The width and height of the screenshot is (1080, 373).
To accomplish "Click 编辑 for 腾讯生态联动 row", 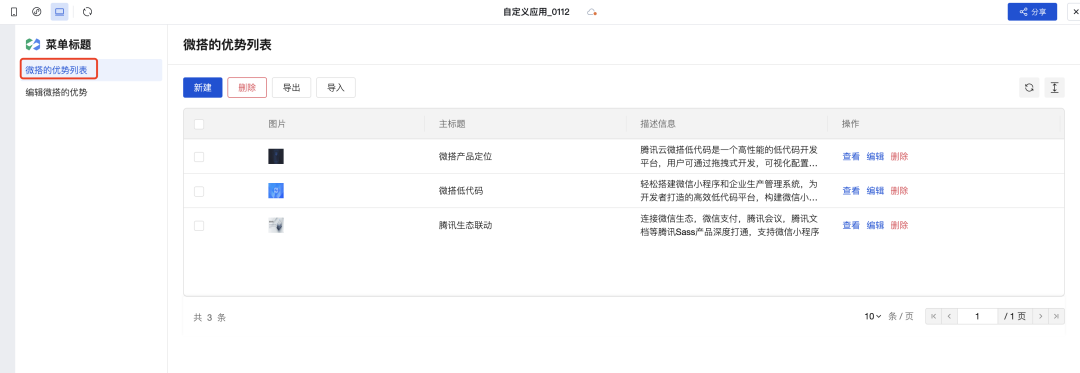I will click(x=875, y=225).
